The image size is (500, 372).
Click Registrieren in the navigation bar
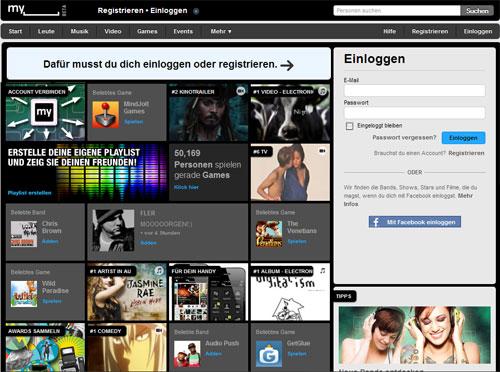coord(430,31)
